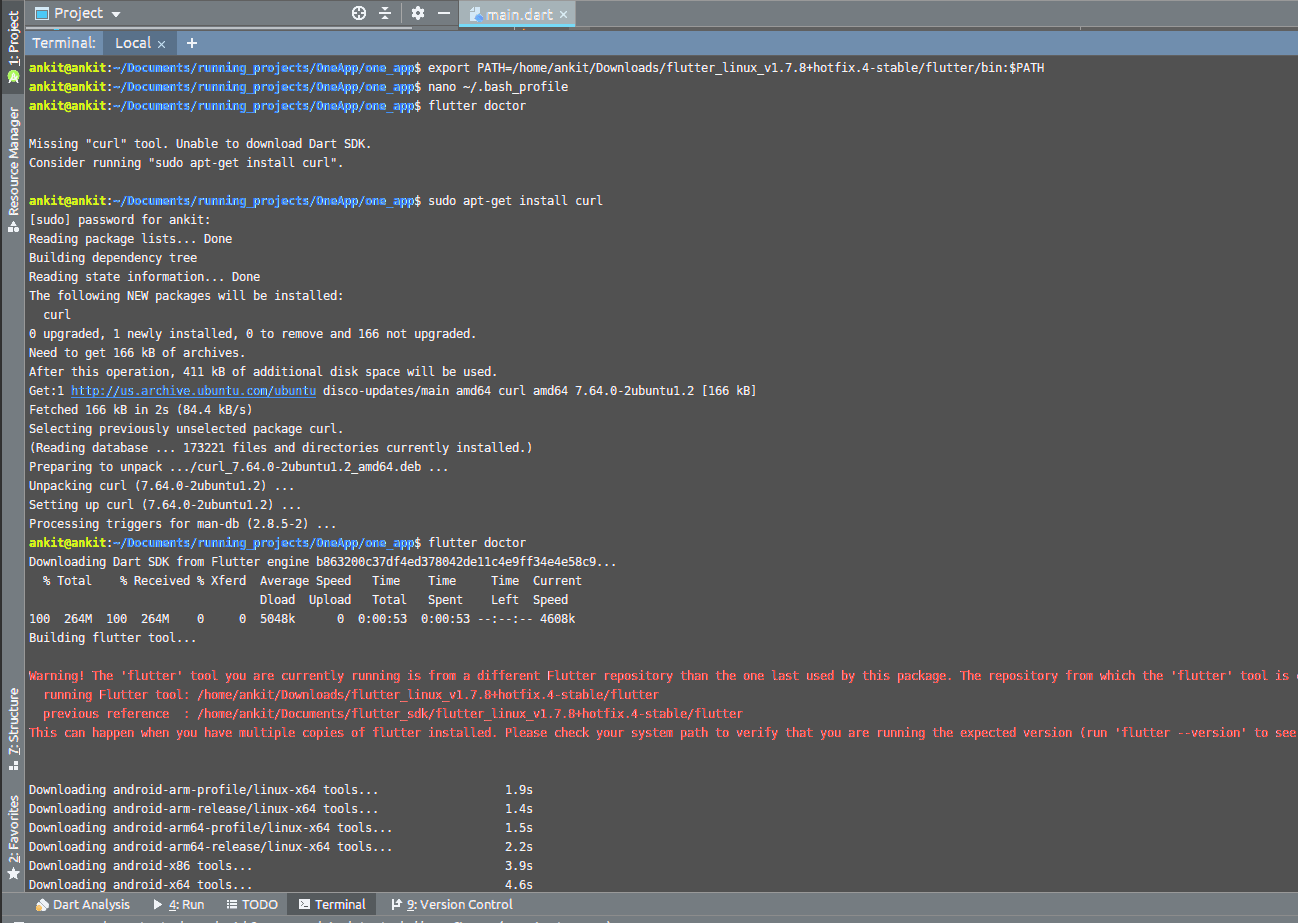Image resolution: width=1298 pixels, height=923 pixels.
Task: Click 'Downloading android-arm64-release/linux-x64 tools' line
Action: (x=211, y=847)
